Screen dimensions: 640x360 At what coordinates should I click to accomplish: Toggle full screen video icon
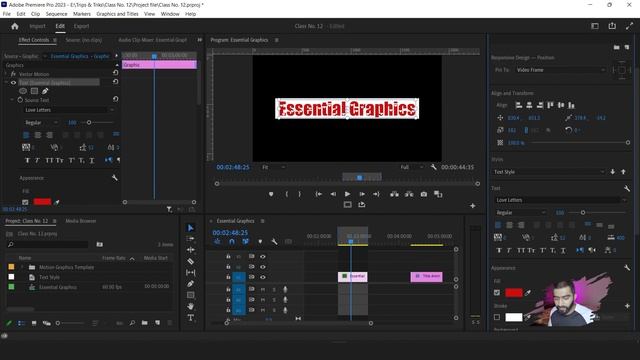629,26
